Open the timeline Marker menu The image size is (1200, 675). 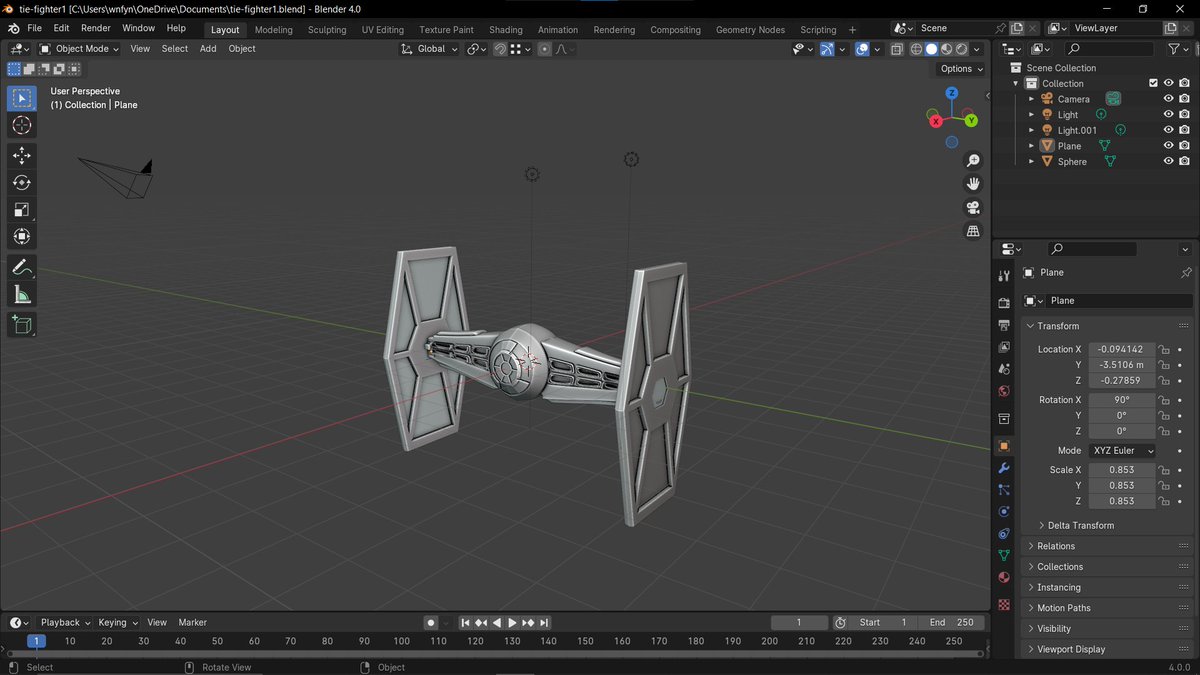pyautogui.click(x=193, y=622)
